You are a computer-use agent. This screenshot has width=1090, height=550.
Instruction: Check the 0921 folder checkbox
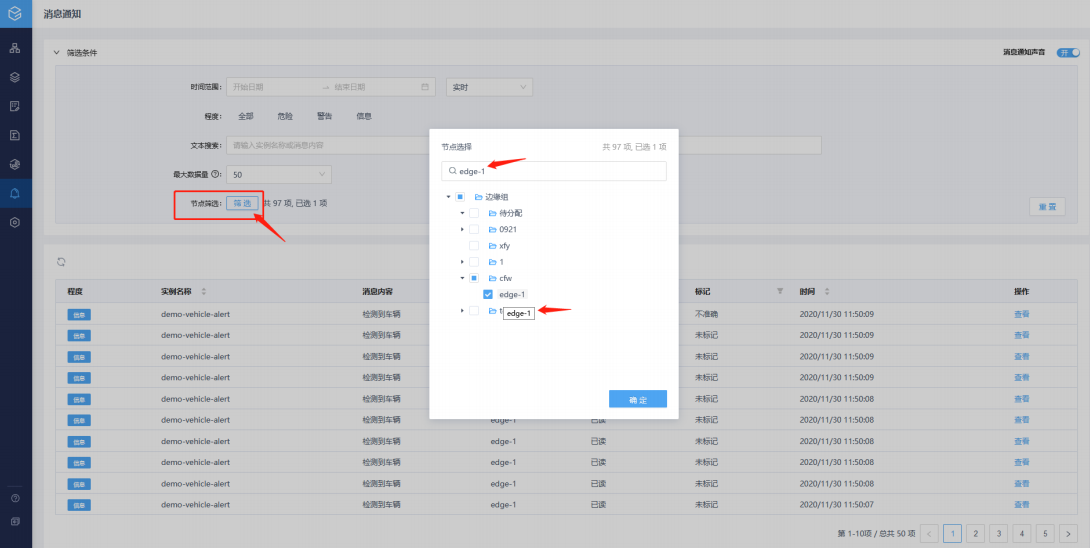474,229
